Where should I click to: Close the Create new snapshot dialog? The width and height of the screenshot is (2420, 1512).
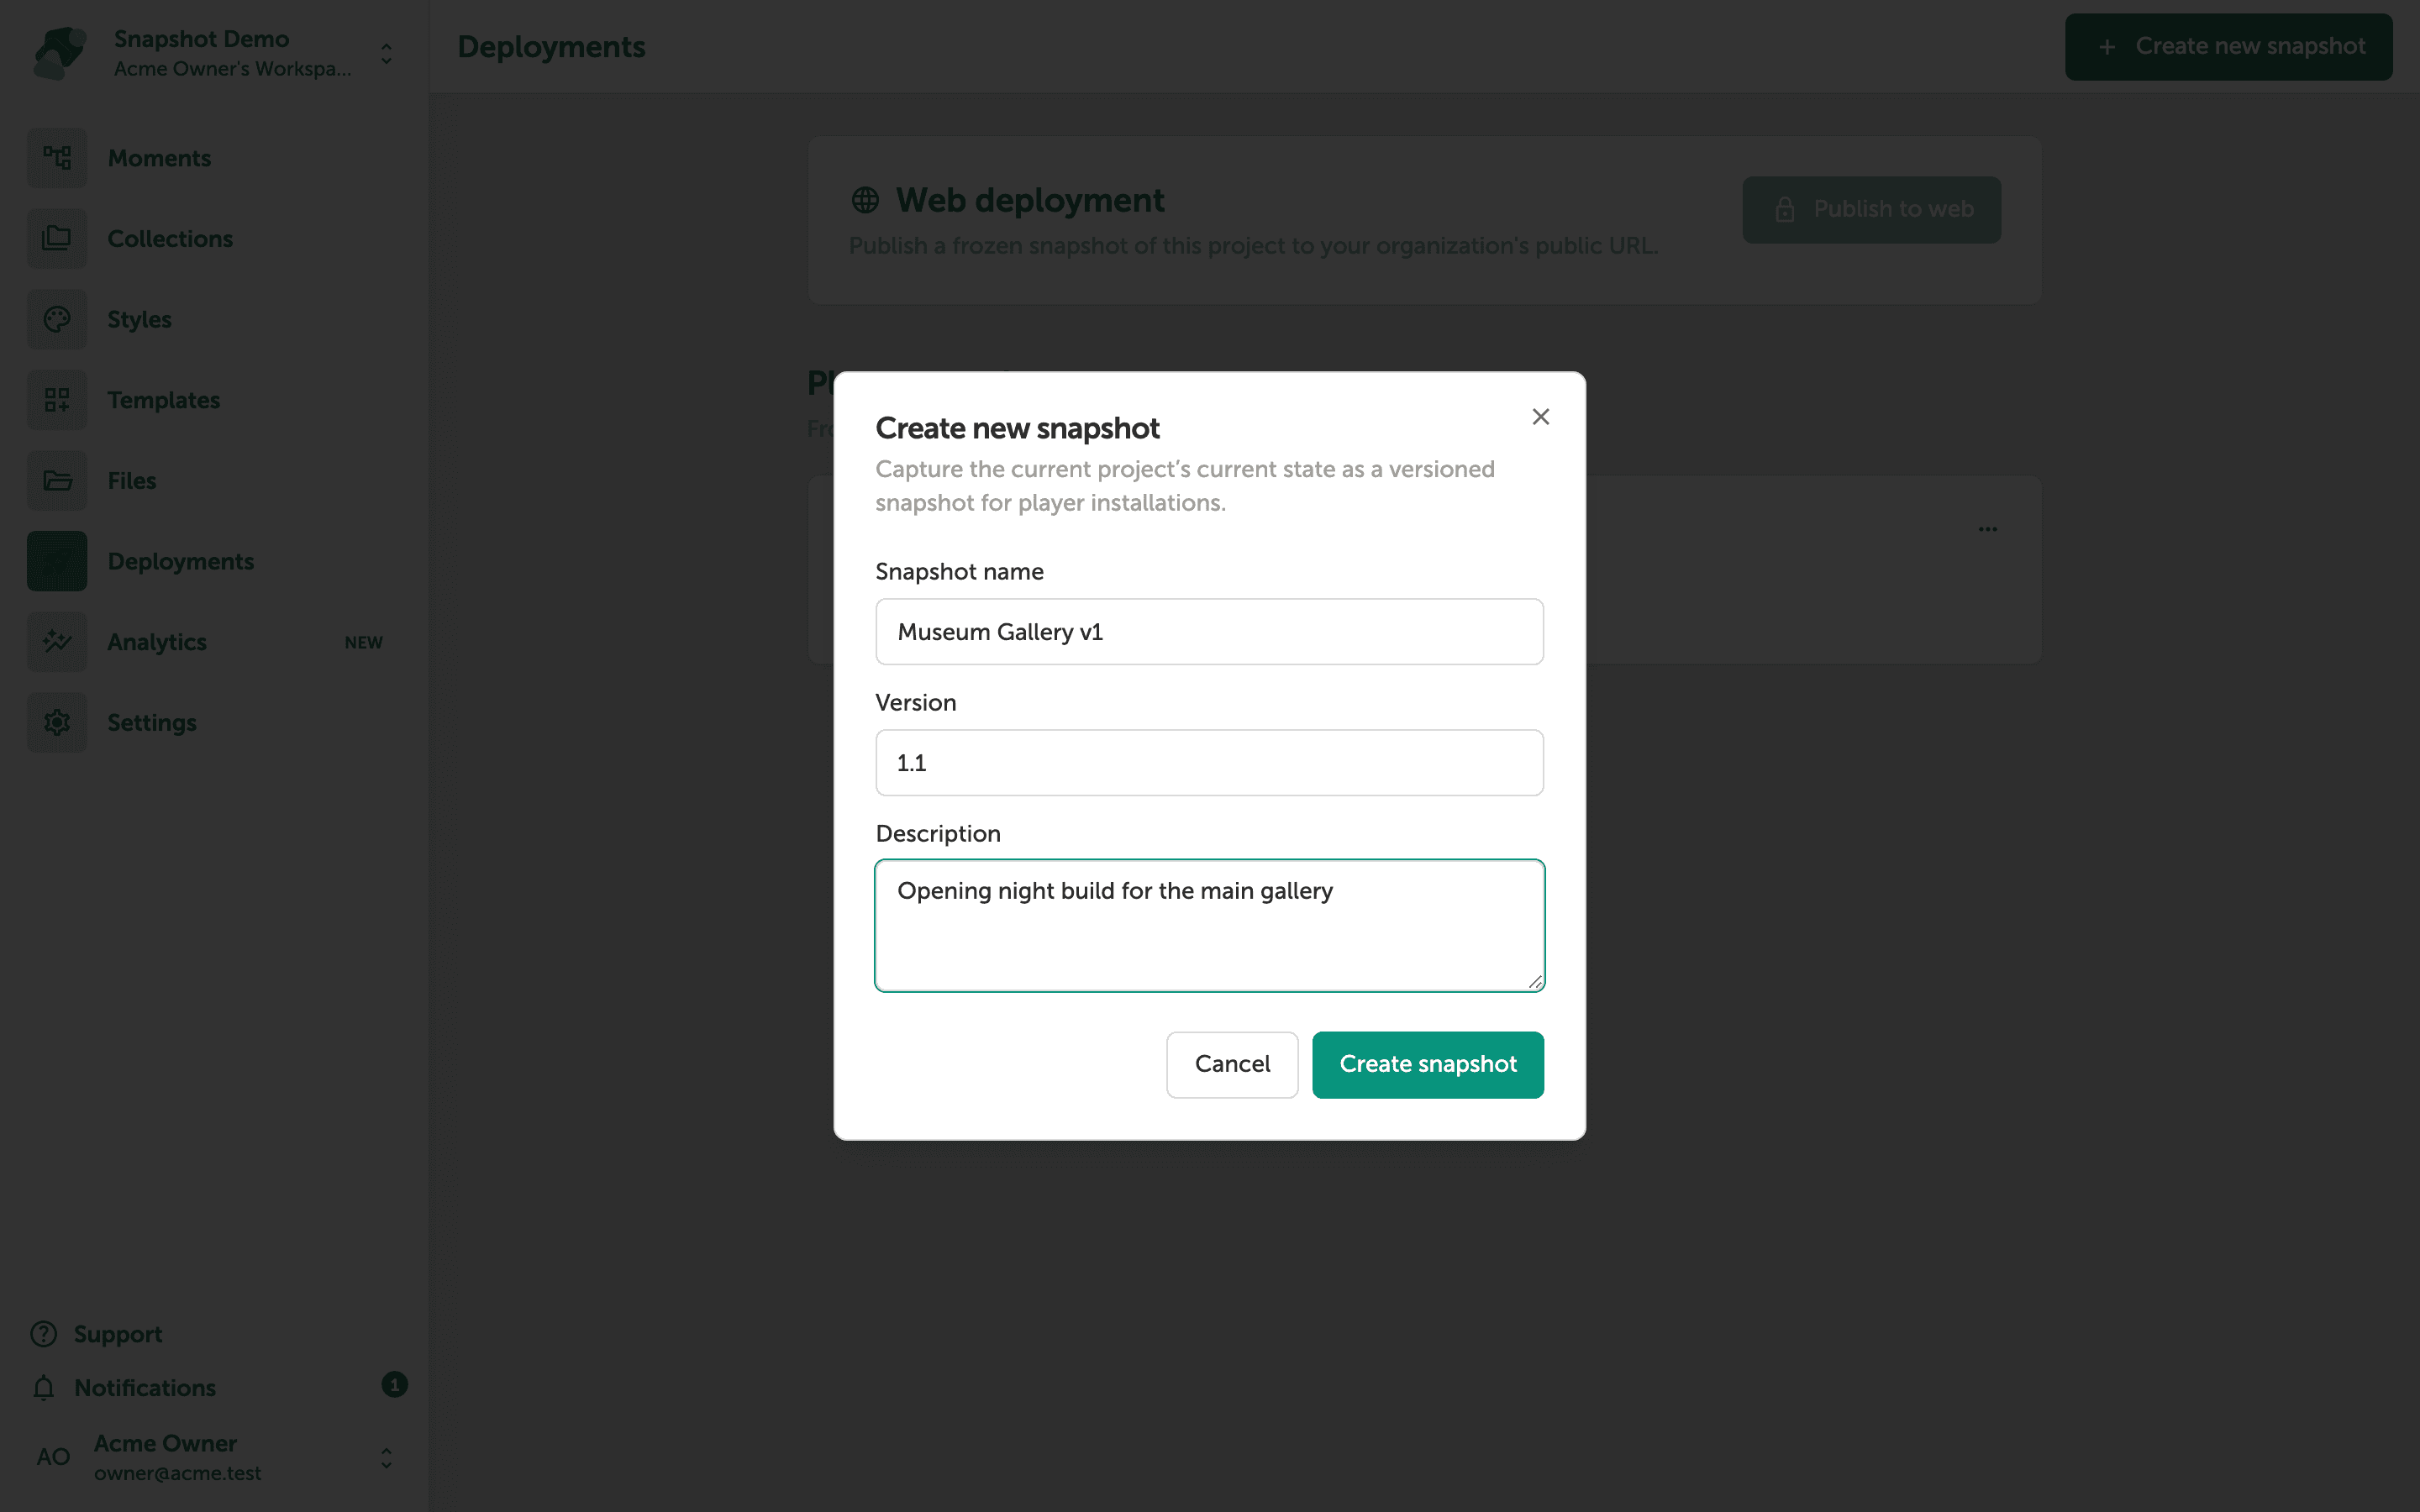tap(1540, 417)
